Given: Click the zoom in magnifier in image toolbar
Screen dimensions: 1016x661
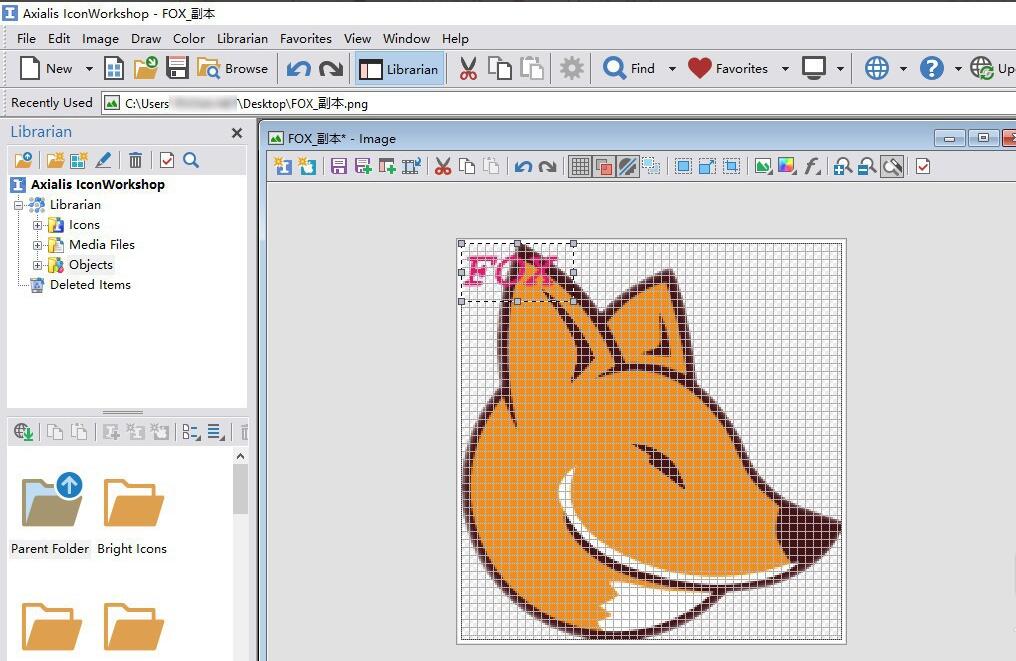Looking at the screenshot, I should (x=843, y=167).
